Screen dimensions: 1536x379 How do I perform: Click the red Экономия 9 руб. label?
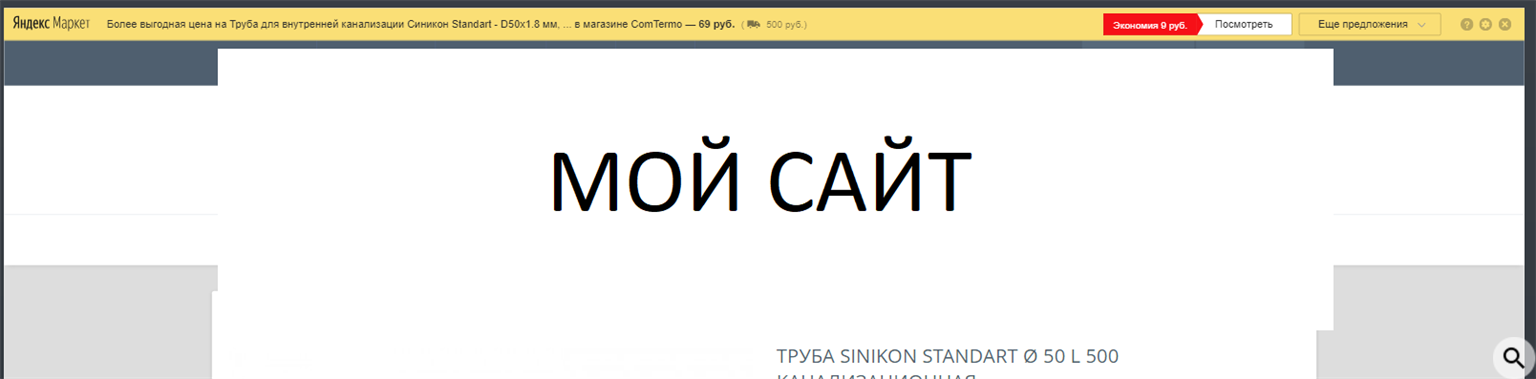1150,25
